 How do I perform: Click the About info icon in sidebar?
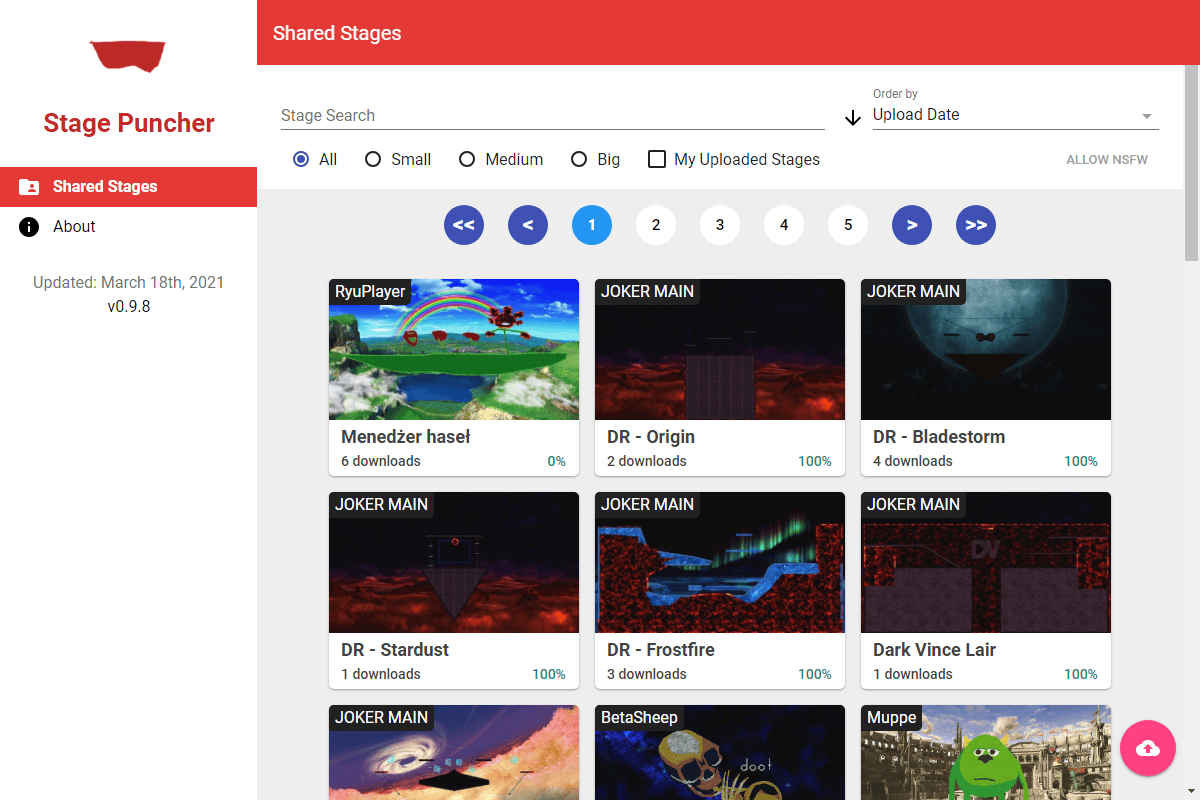(x=29, y=227)
